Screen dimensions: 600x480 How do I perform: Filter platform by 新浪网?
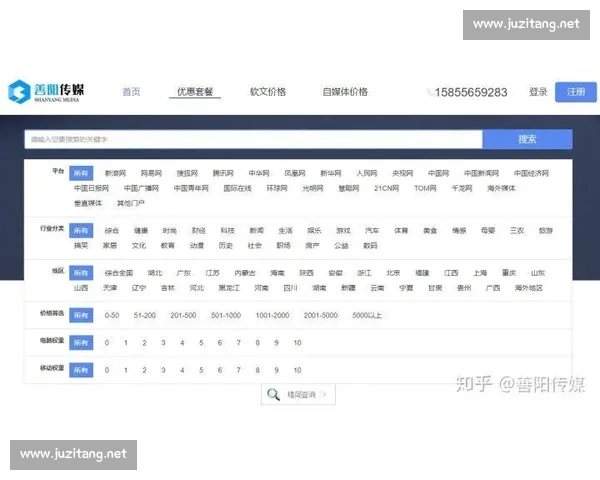tap(115, 173)
